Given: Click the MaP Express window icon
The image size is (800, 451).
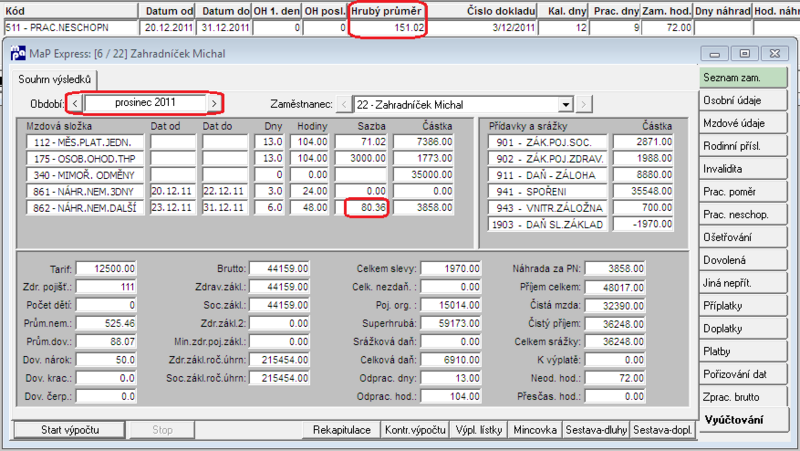Looking at the screenshot, I should point(18,53).
